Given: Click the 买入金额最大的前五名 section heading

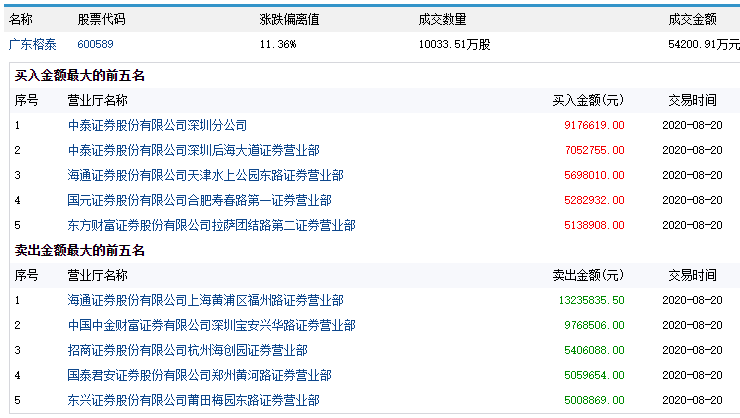Looking at the screenshot, I should [80, 75].
